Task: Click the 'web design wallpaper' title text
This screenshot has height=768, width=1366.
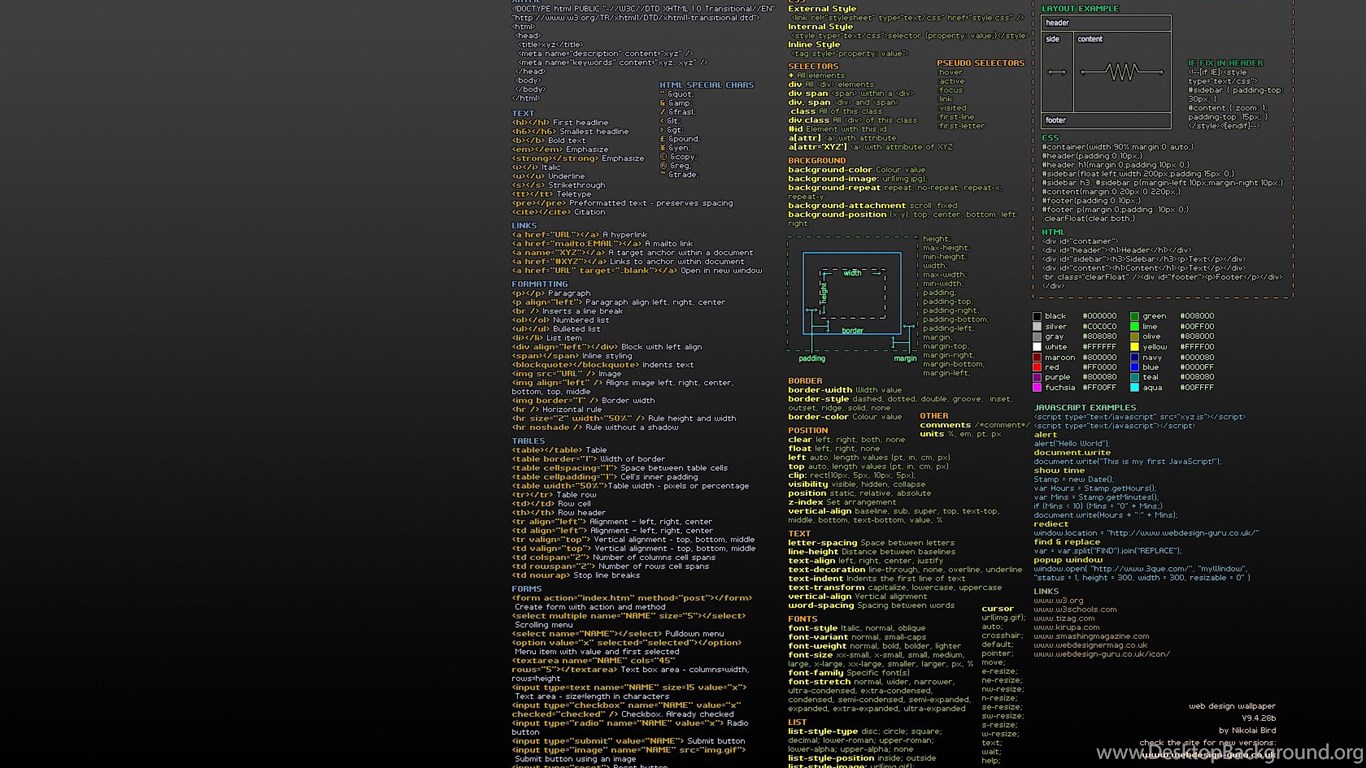Action: (1232, 706)
